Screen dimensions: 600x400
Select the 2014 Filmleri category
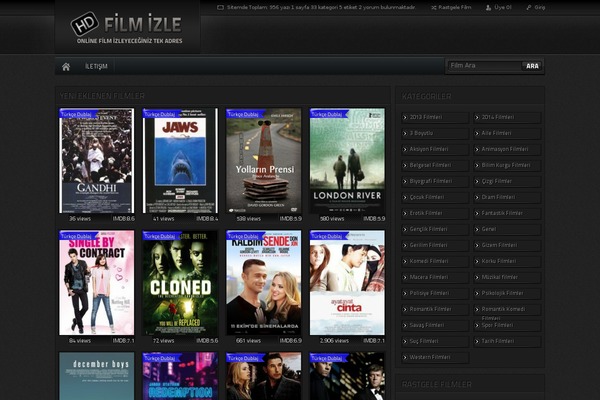pos(507,117)
